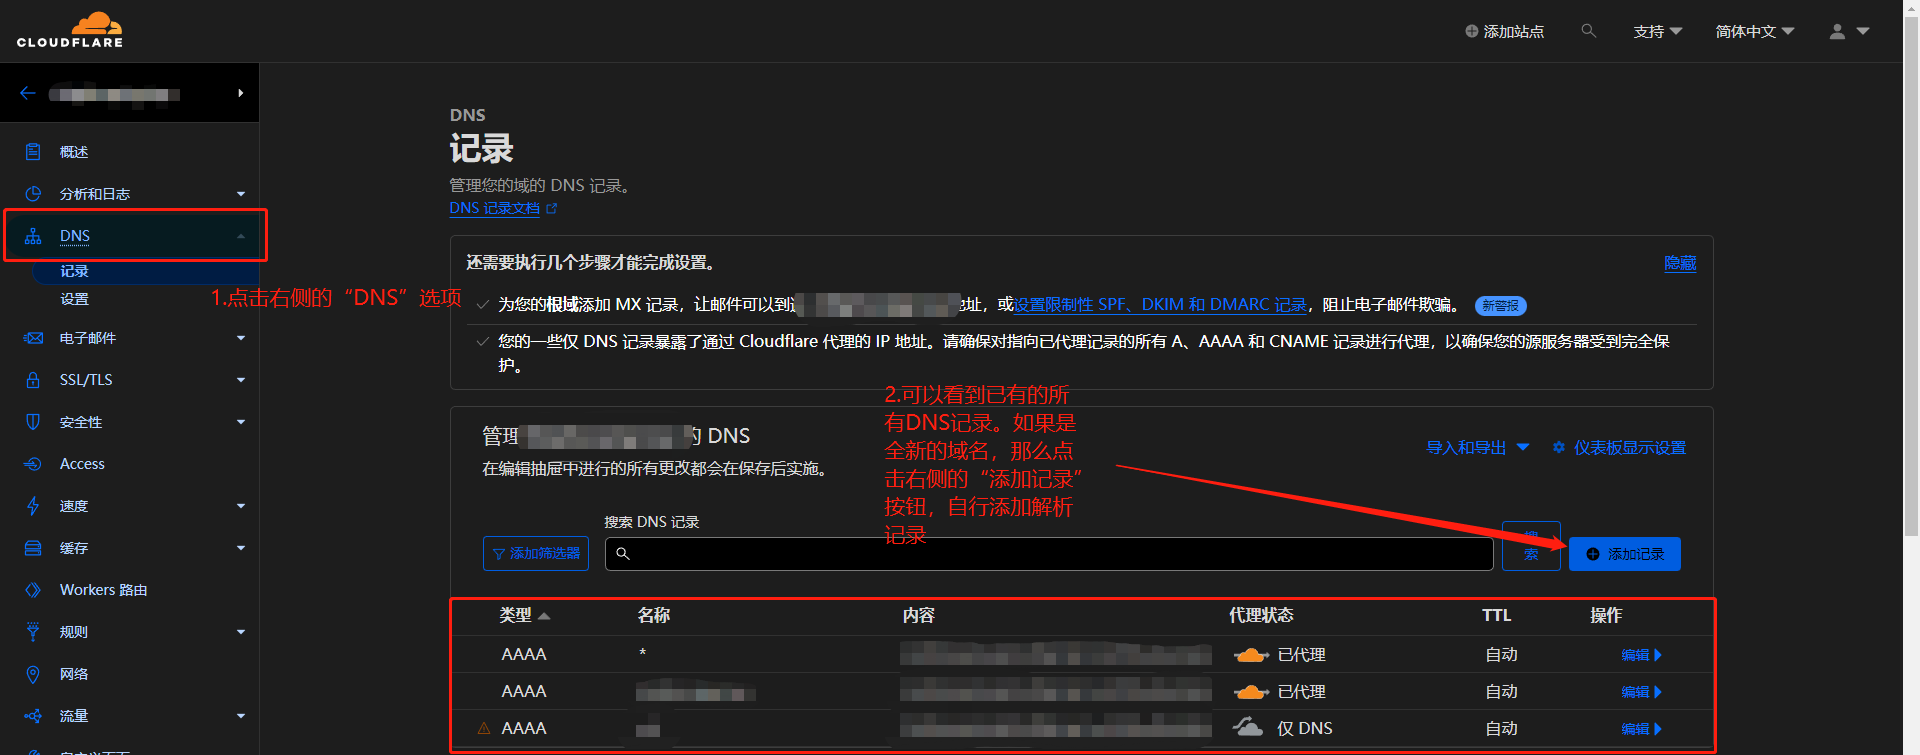Select 设置 under DNS menu
This screenshot has width=1920, height=755.
[x=74, y=299]
